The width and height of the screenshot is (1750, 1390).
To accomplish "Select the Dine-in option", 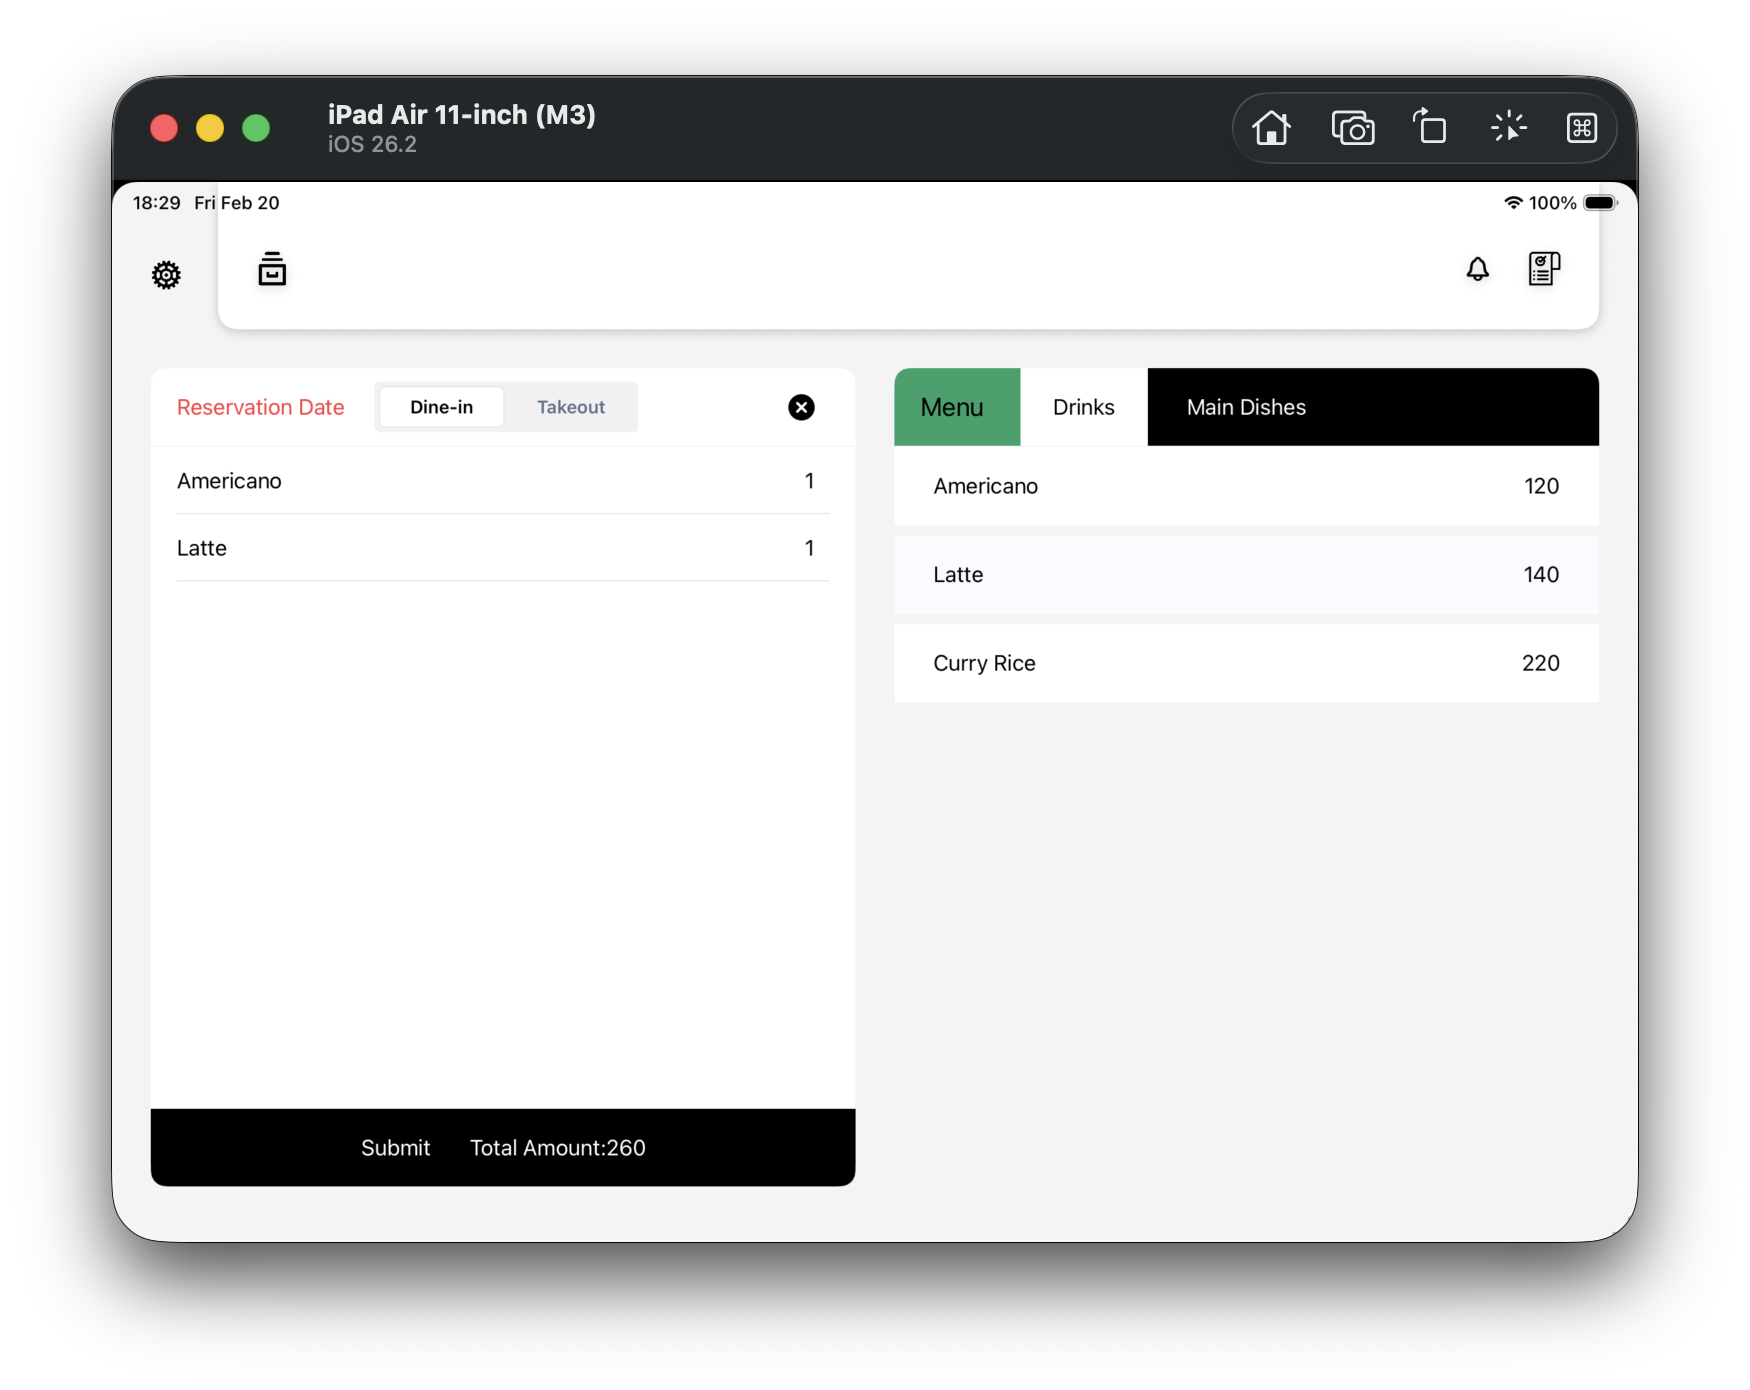I will (441, 407).
